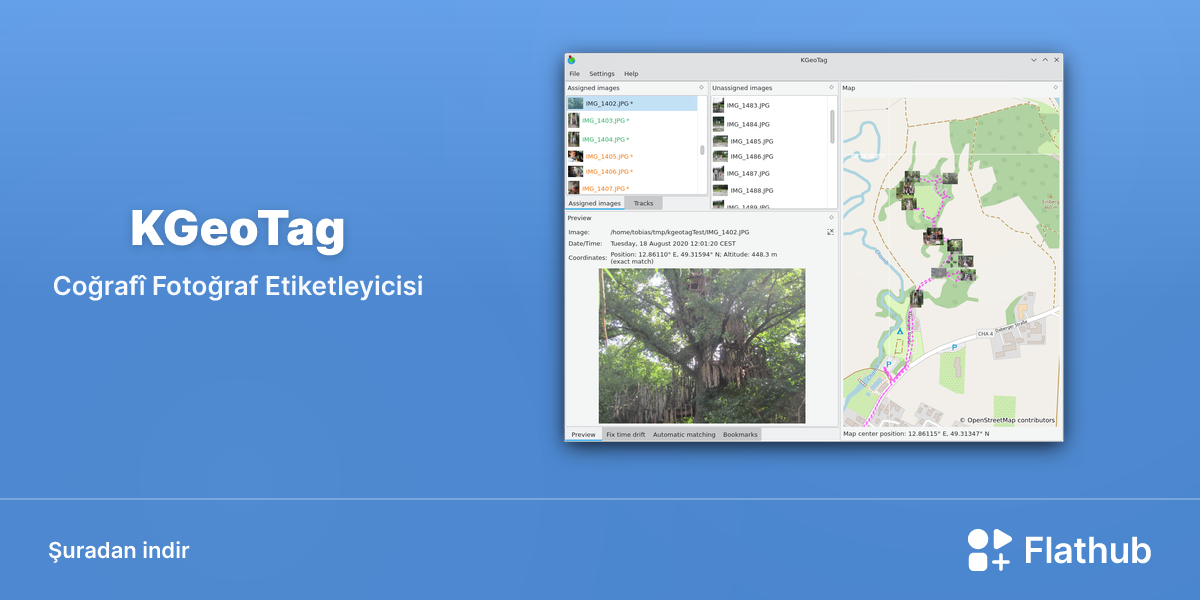The height and width of the screenshot is (600, 1200).
Task: Click the KGeoTag application icon in title bar
Action: [571, 60]
